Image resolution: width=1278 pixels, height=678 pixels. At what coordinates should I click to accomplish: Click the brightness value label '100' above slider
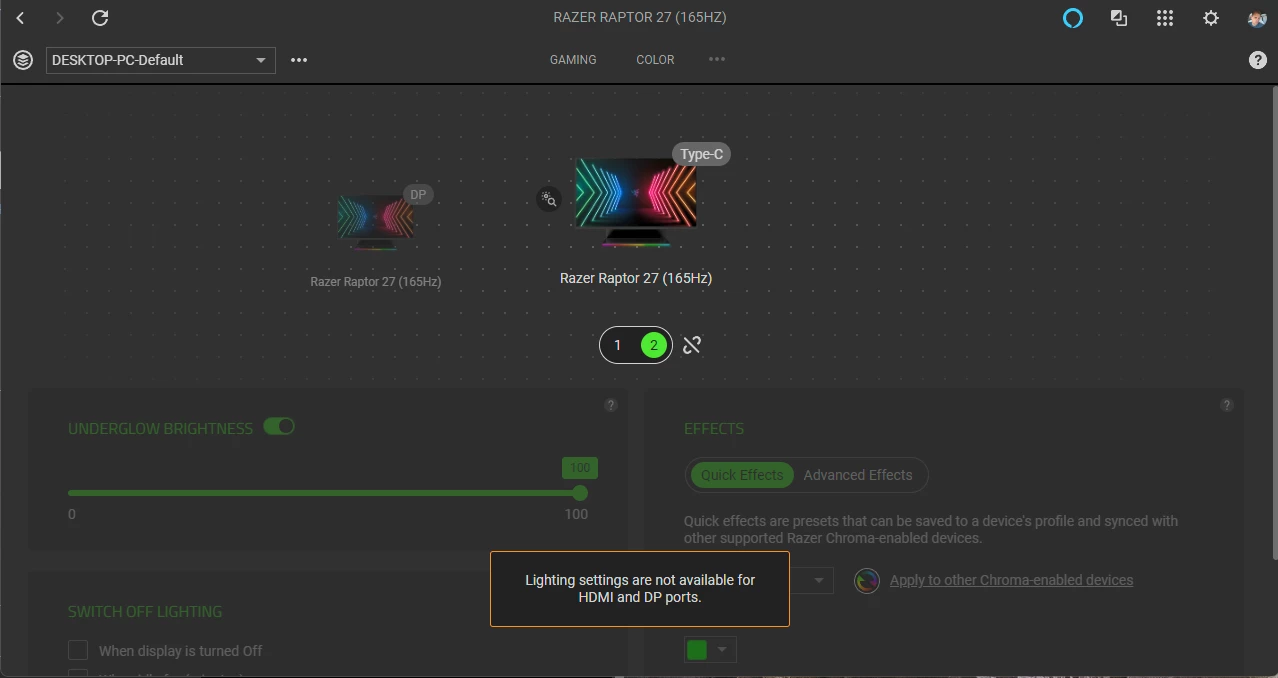tap(580, 467)
